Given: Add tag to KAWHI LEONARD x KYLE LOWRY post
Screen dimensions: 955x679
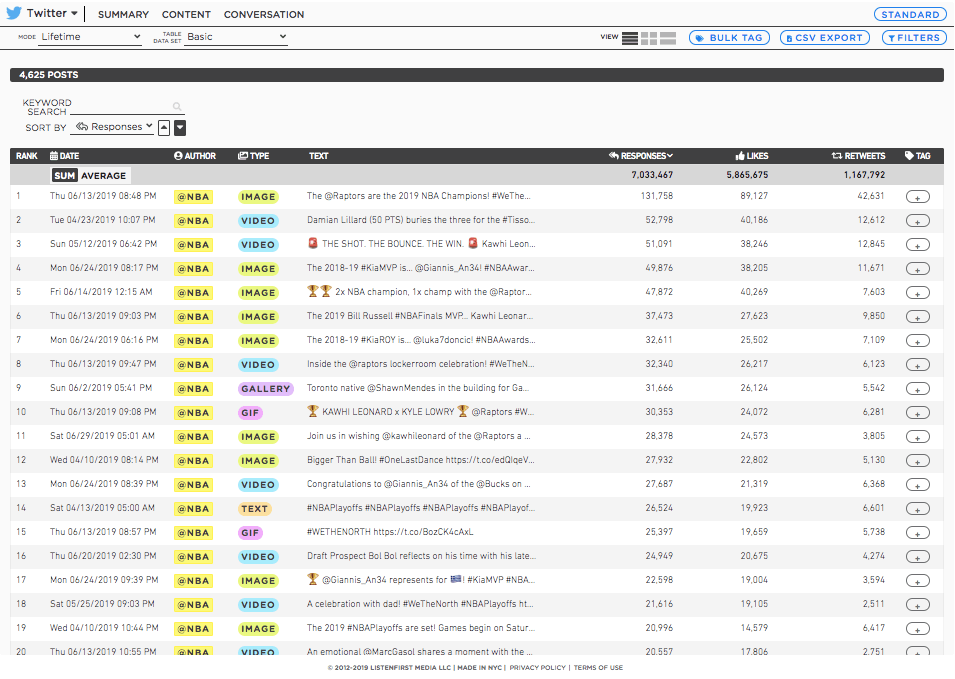Looking at the screenshot, I should click(918, 413).
